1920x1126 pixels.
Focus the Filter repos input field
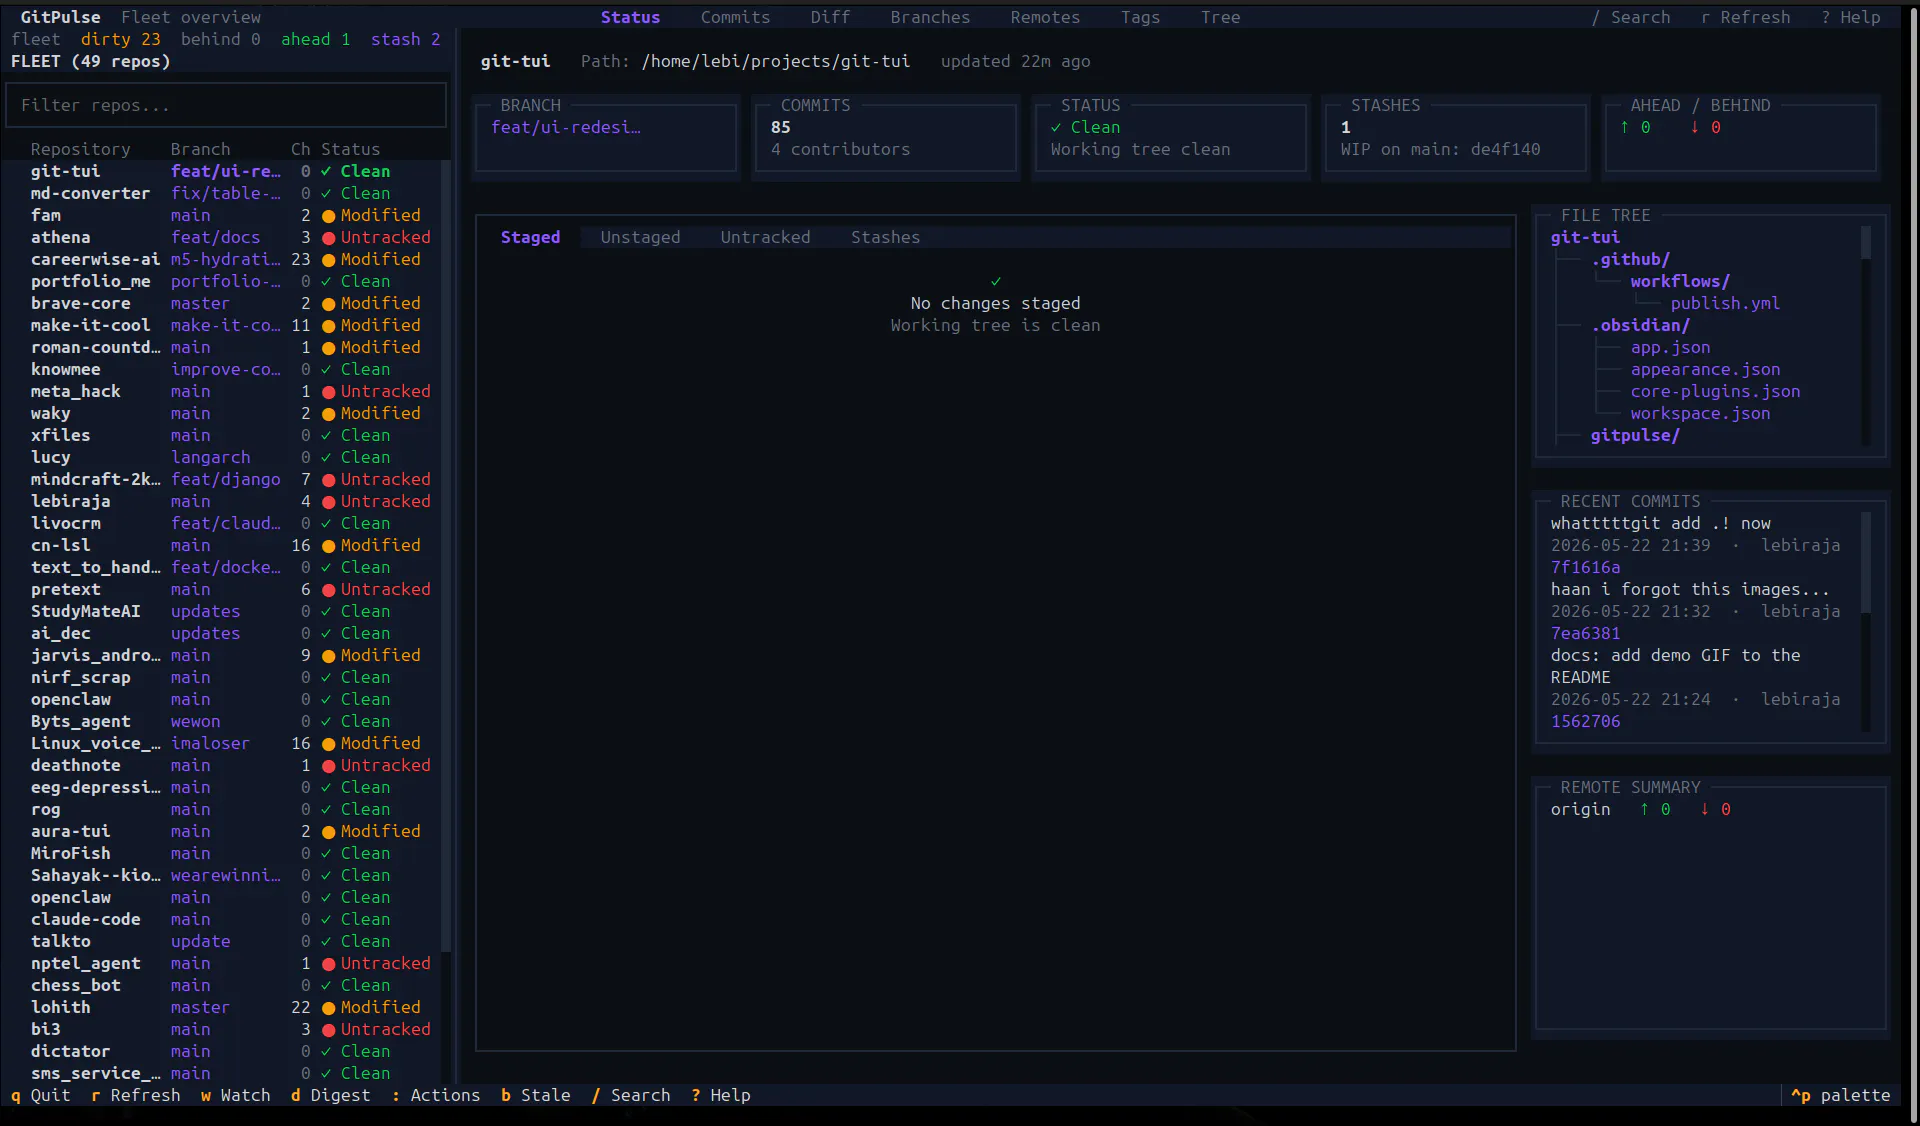pos(226,105)
